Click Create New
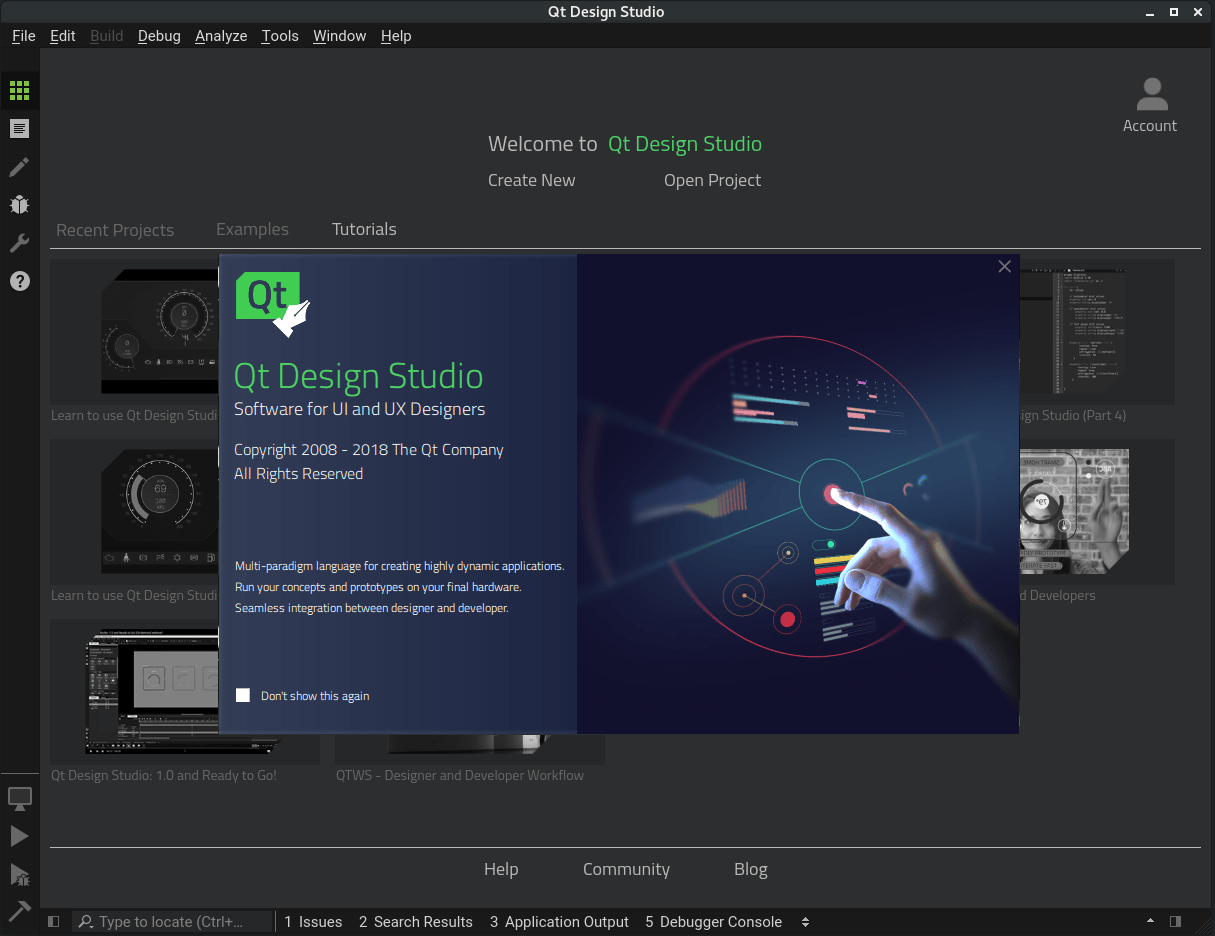 click(x=531, y=180)
